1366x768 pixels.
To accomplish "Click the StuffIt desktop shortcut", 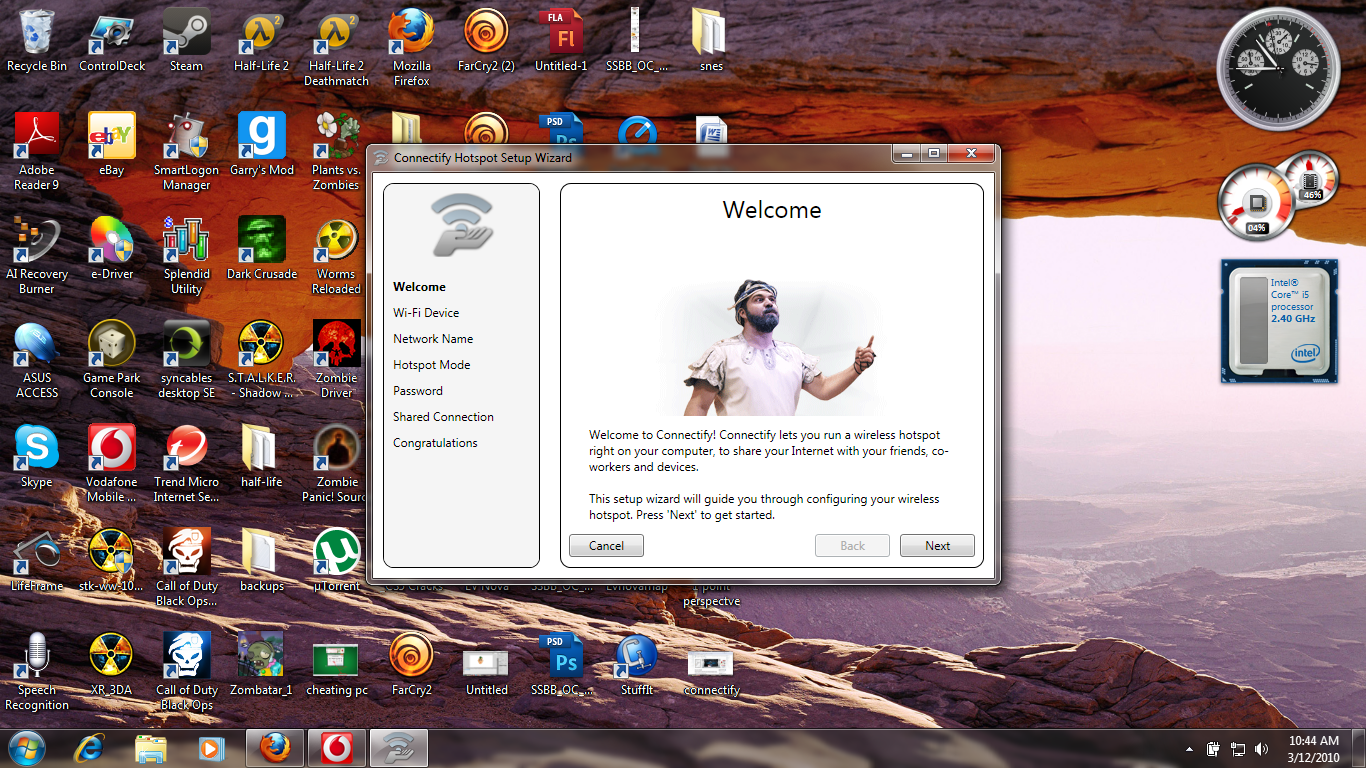I will point(636,665).
